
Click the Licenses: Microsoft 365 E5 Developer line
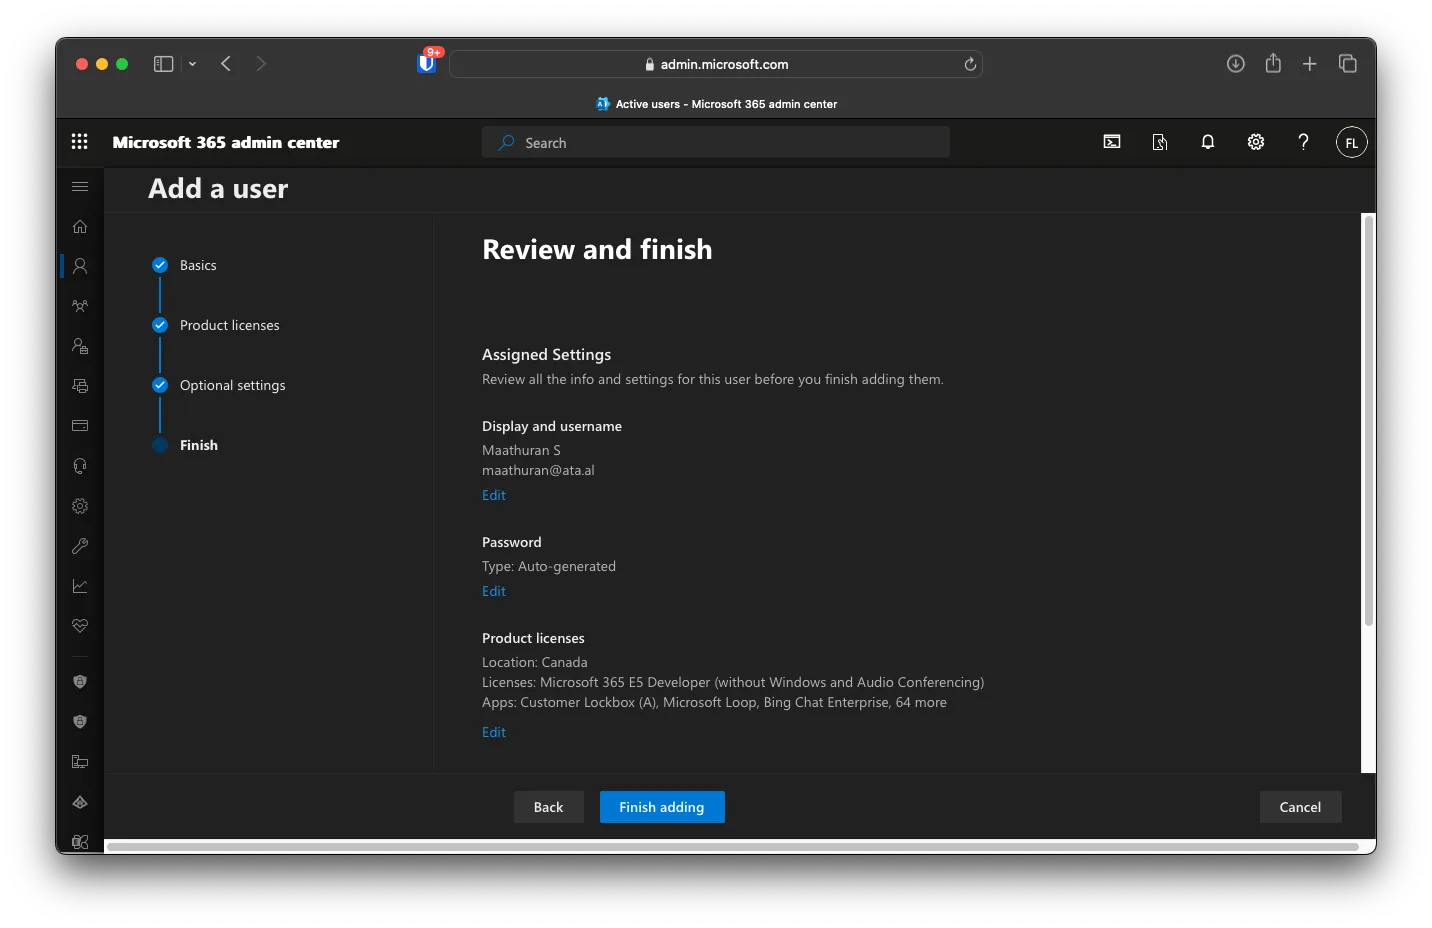point(733,682)
